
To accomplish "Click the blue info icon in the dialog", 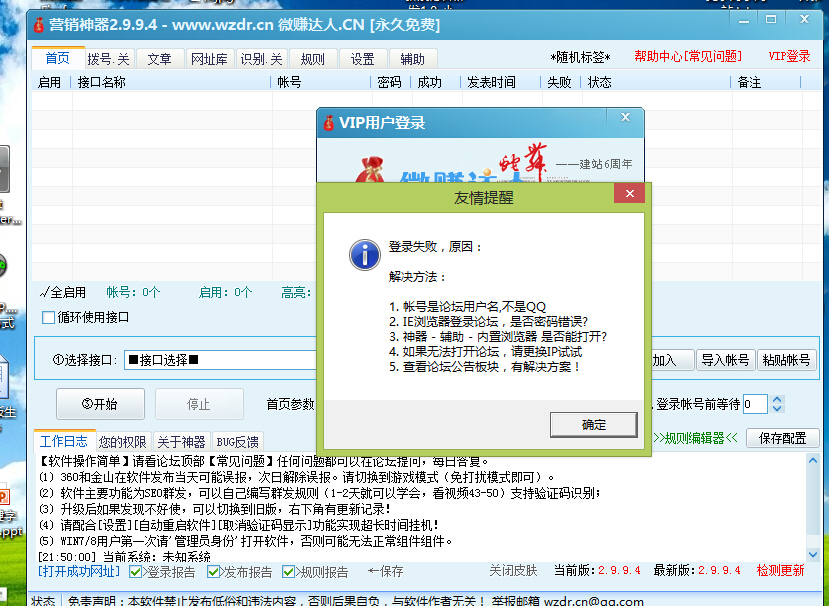I will click(364, 253).
